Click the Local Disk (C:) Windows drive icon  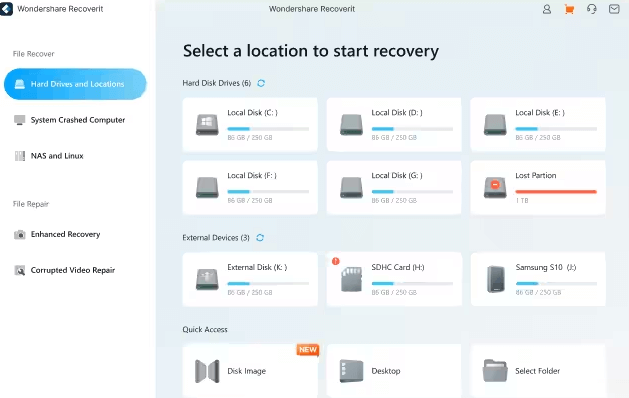[x=207, y=124]
